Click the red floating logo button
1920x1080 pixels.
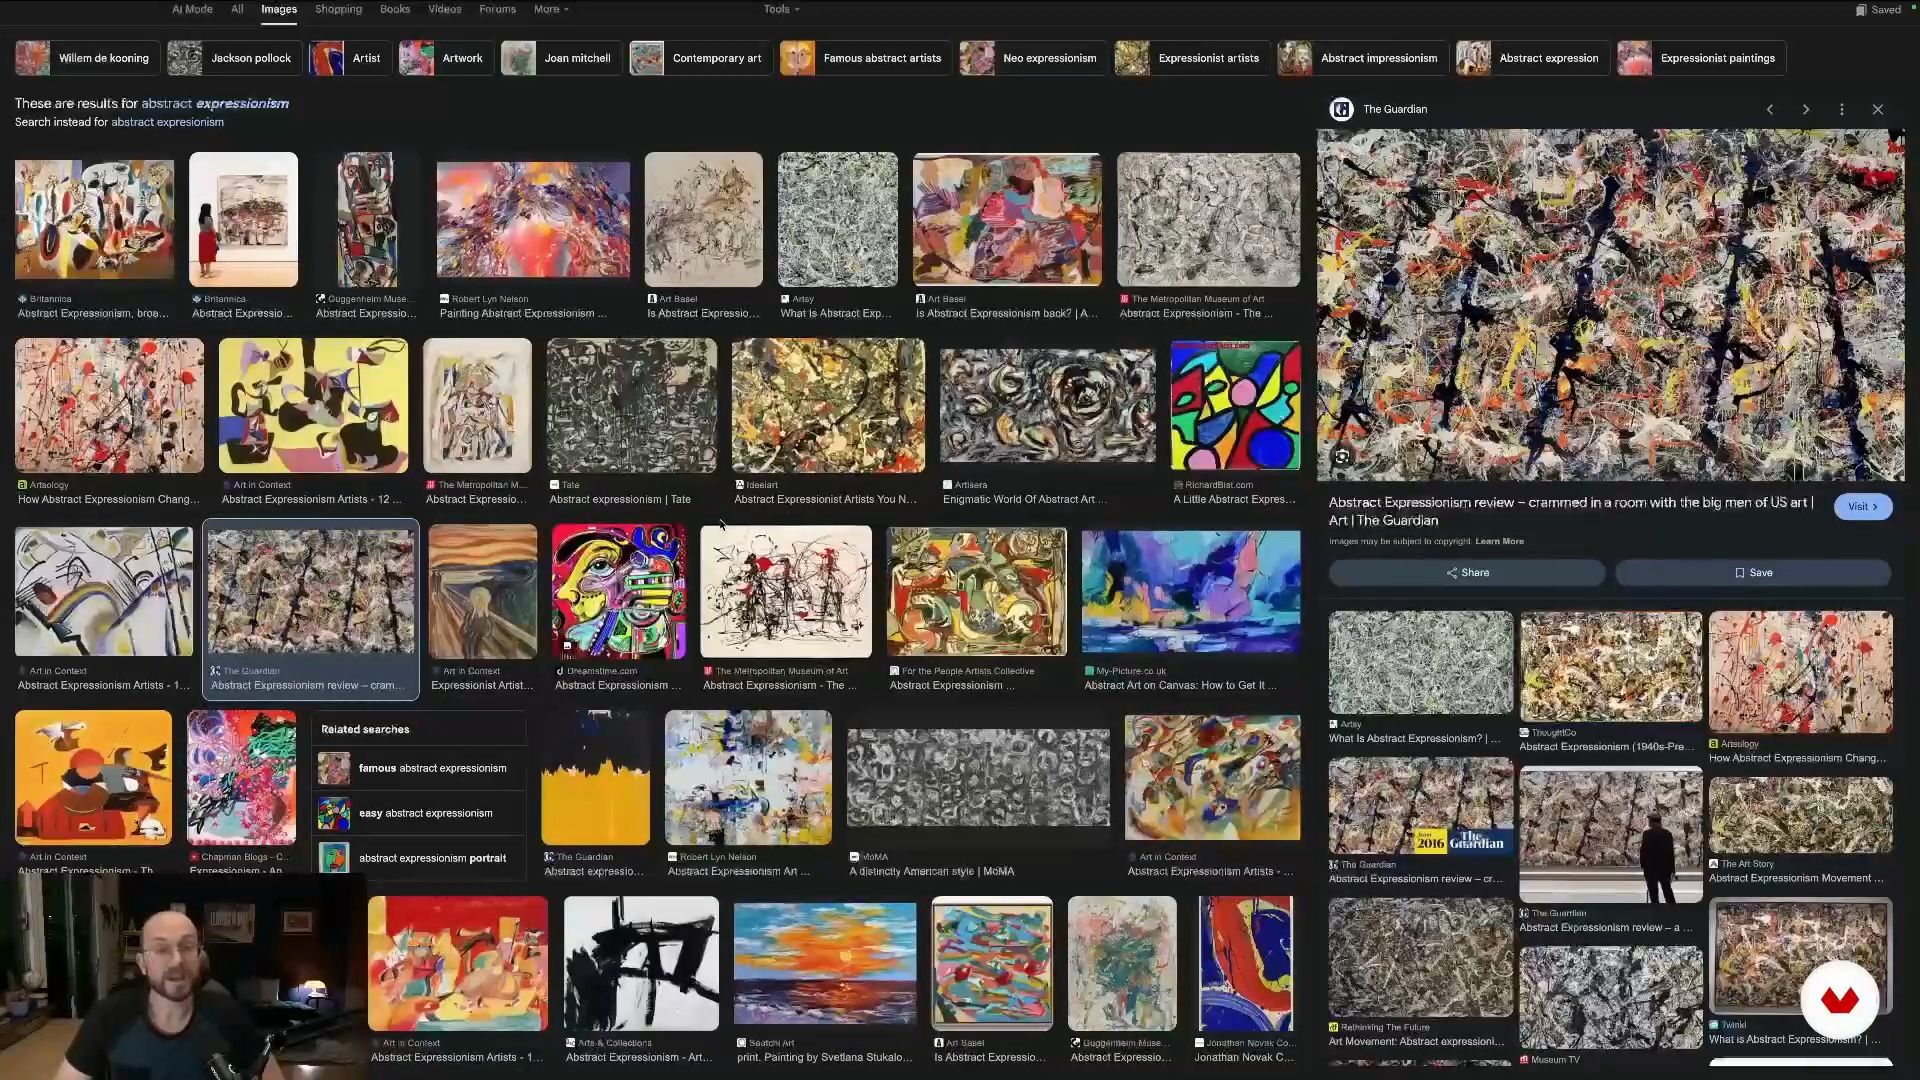(x=1839, y=999)
